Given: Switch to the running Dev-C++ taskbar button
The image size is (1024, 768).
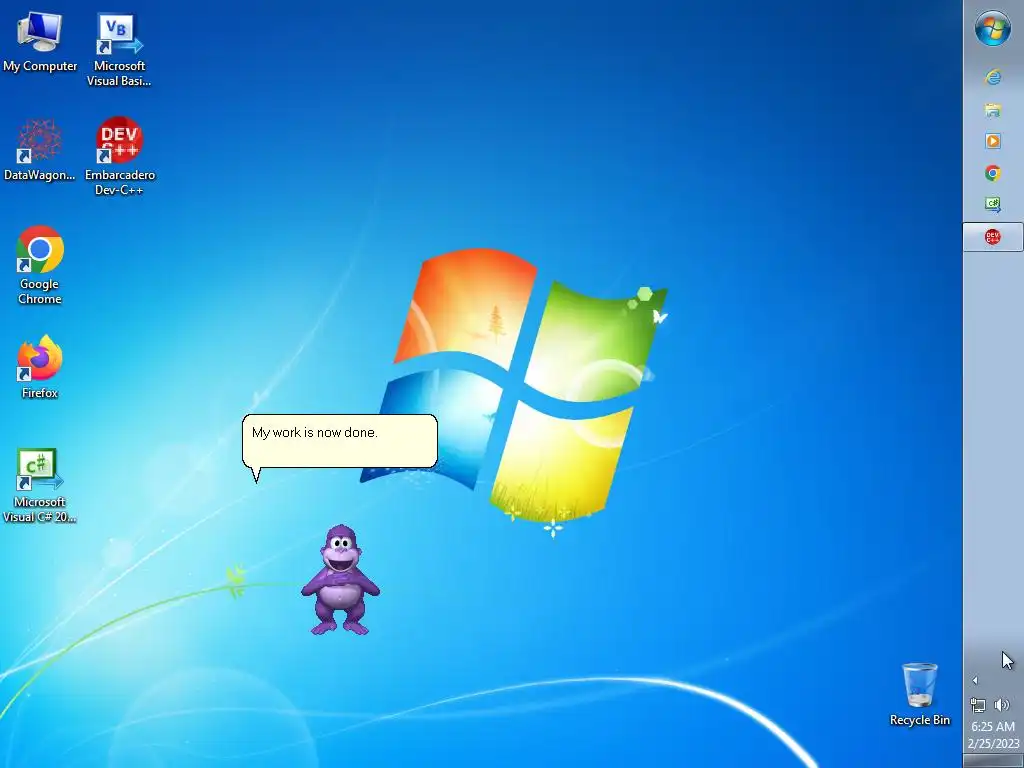Looking at the screenshot, I should (x=993, y=236).
